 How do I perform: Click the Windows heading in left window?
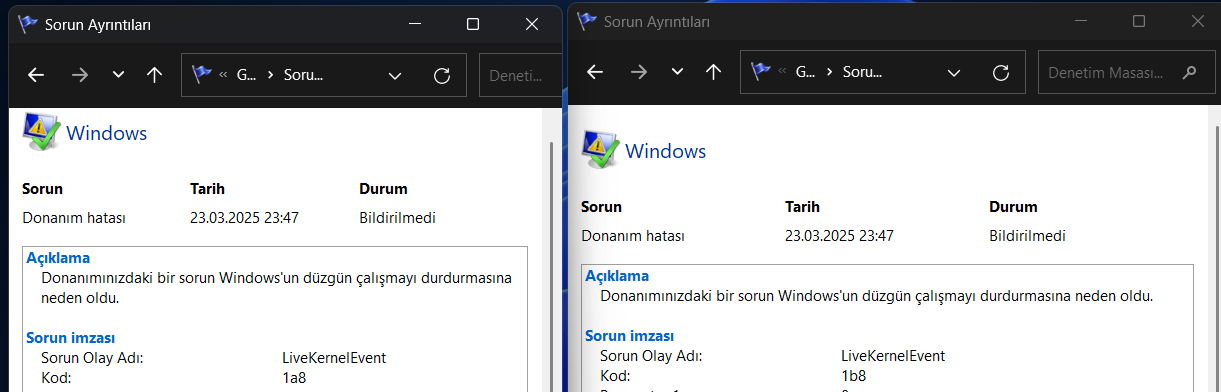(x=107, y=133)
